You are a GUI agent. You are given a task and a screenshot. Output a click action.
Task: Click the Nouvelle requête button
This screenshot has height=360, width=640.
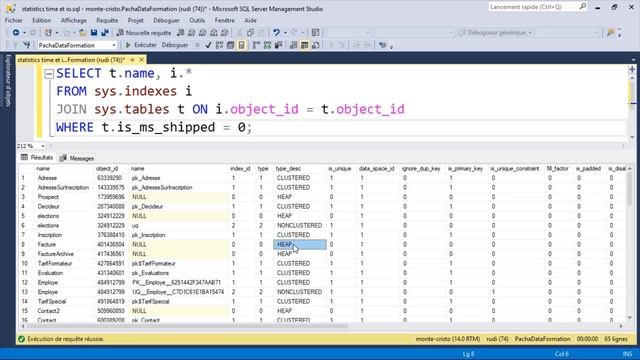[144, 33]
